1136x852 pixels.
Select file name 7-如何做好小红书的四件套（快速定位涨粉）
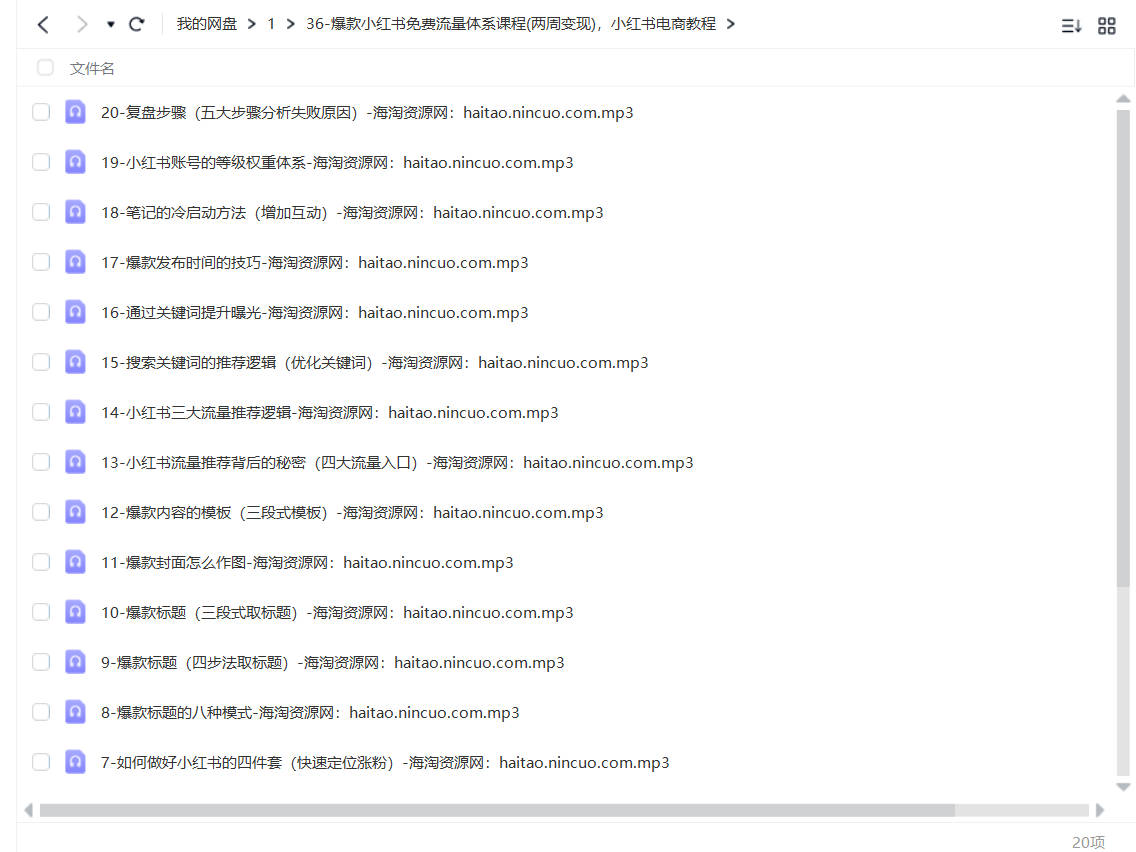385,762
